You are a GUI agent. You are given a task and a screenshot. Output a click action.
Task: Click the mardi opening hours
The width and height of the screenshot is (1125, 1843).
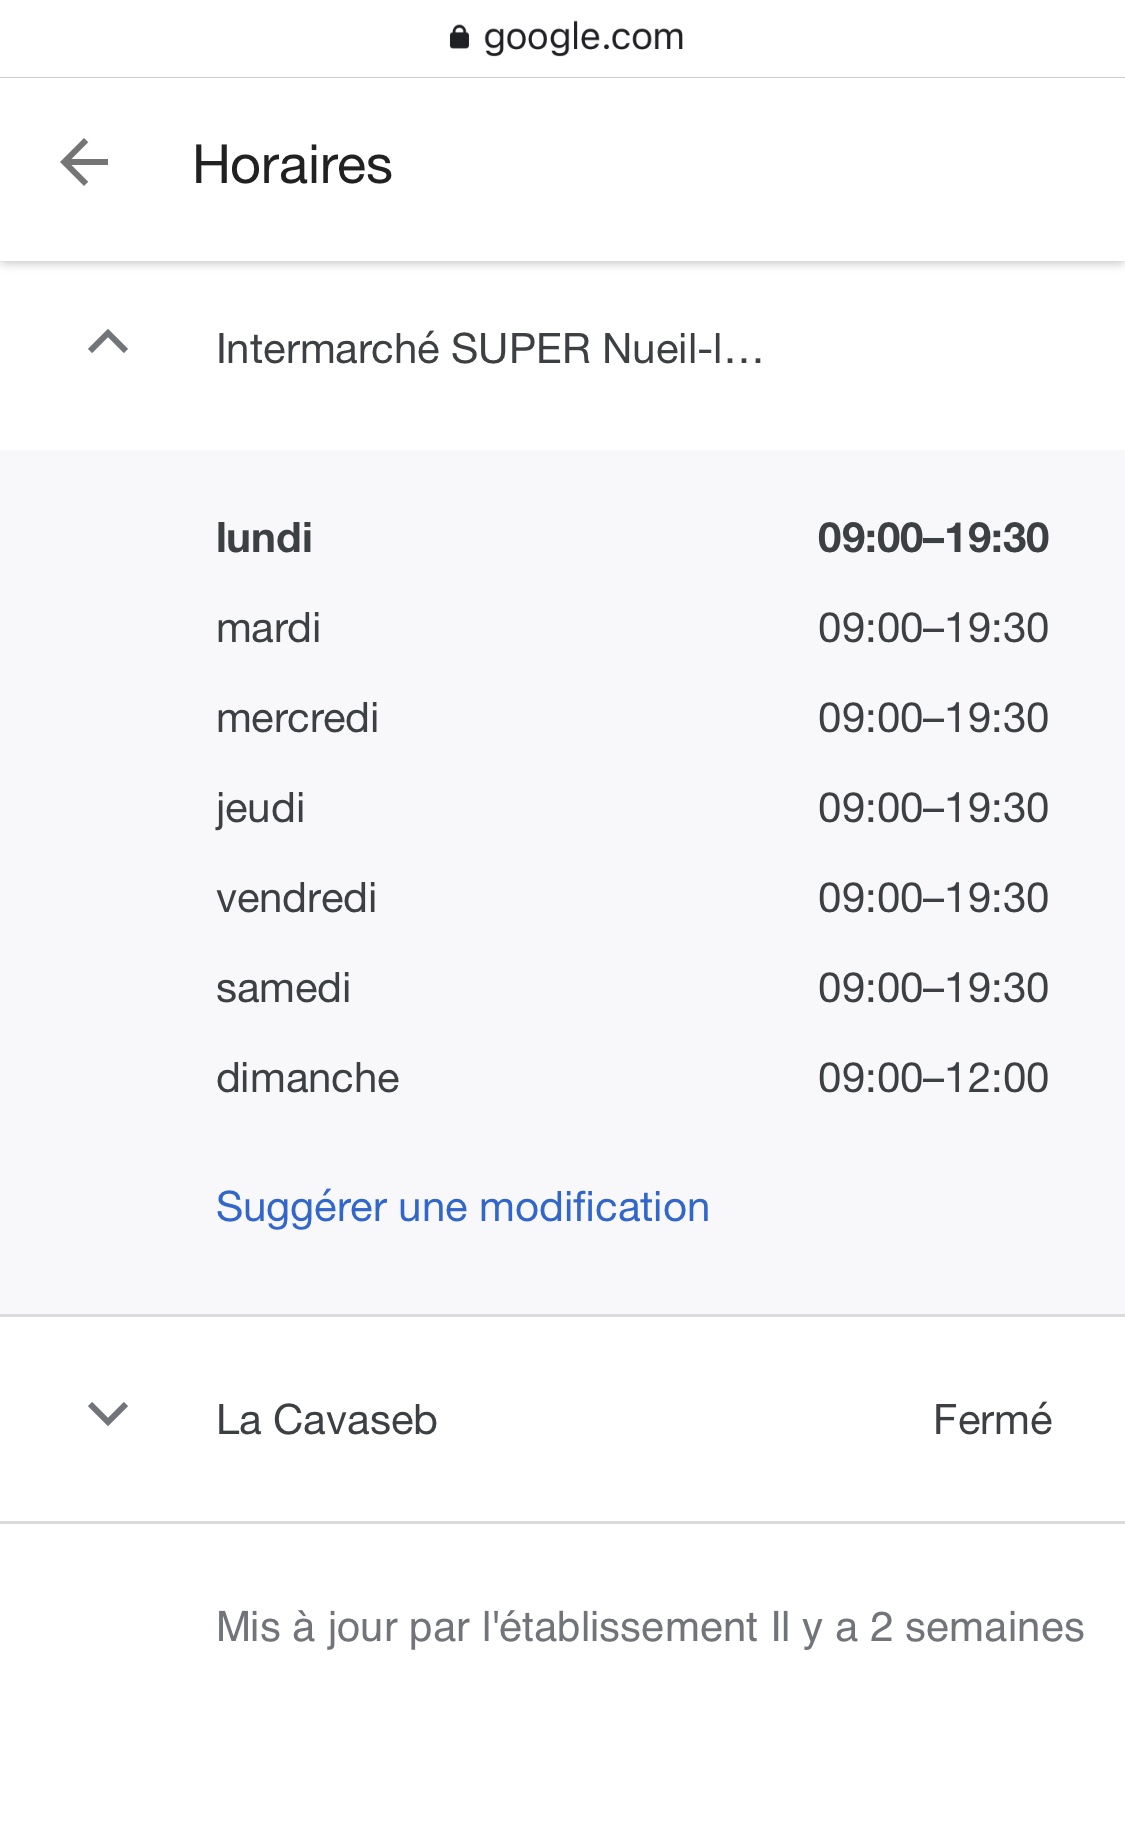tap(932, 628)
